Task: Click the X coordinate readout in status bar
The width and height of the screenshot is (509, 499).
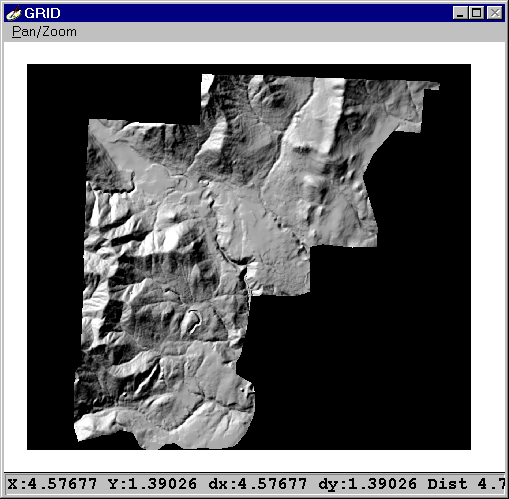Action: point(52,484)
